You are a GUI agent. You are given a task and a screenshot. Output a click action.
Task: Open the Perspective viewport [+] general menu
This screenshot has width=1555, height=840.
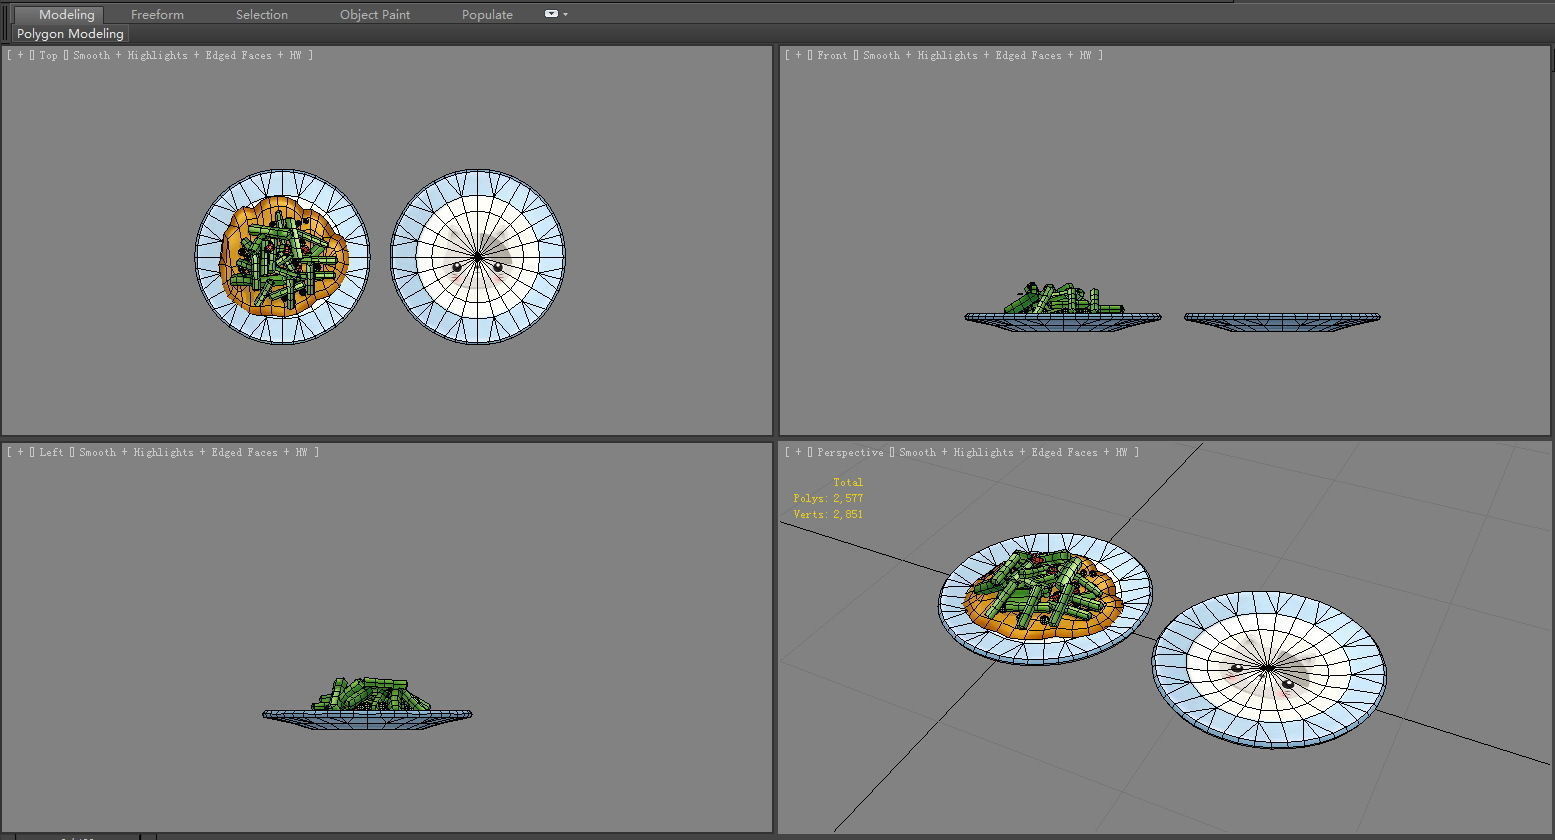pos(798,452)
